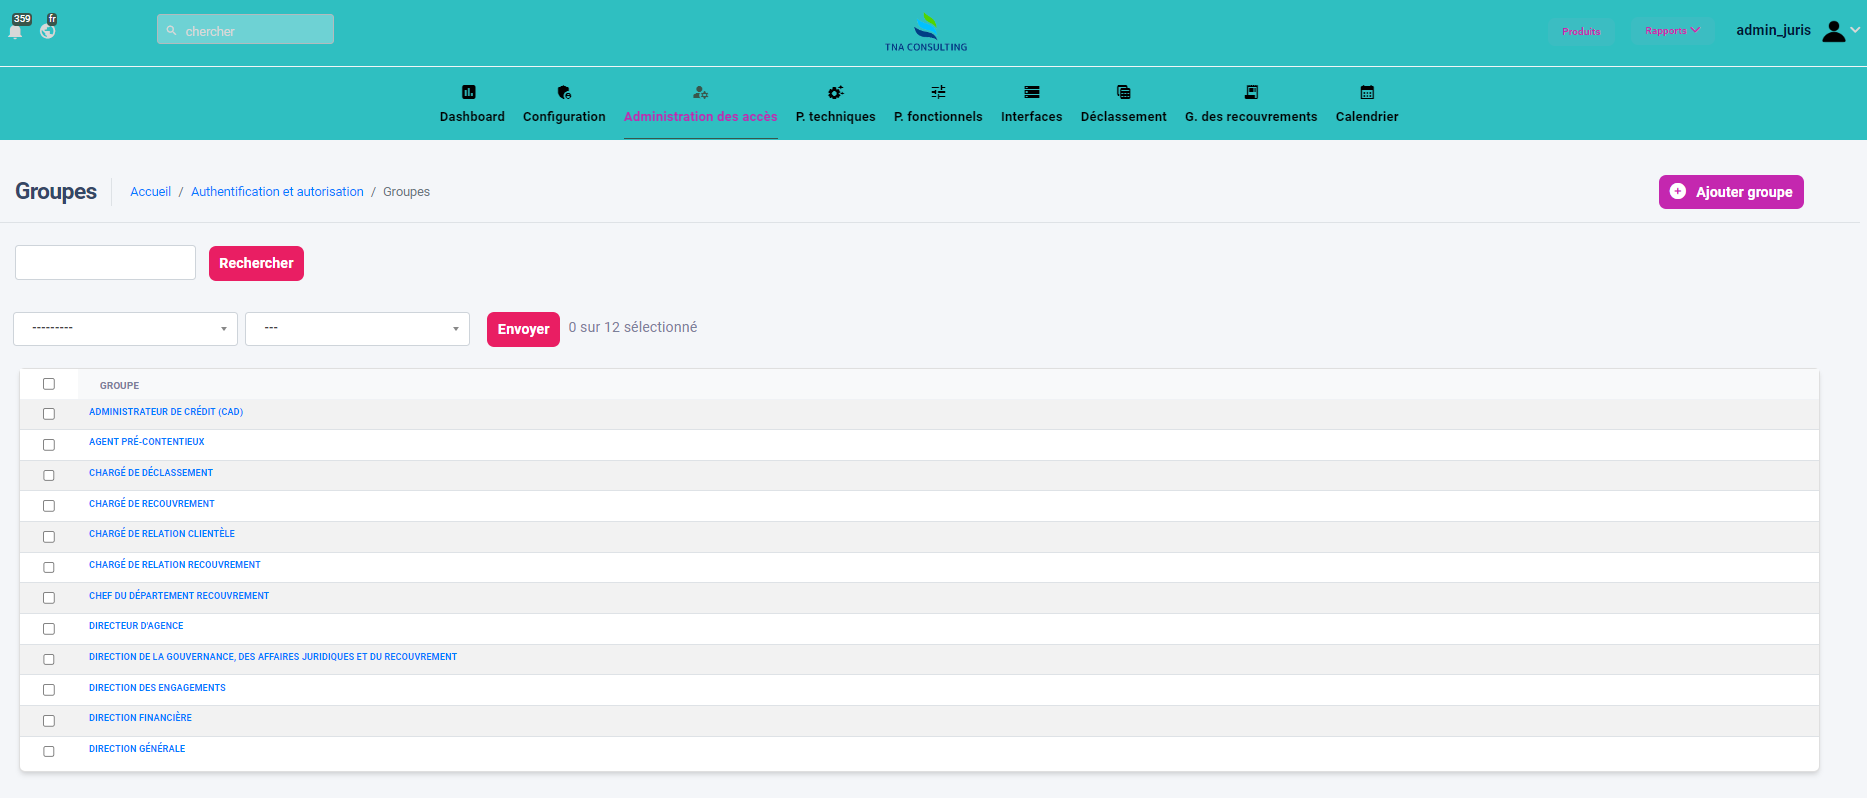Click the notifications bell icon
1867x798 pixels.
(16, 30)
